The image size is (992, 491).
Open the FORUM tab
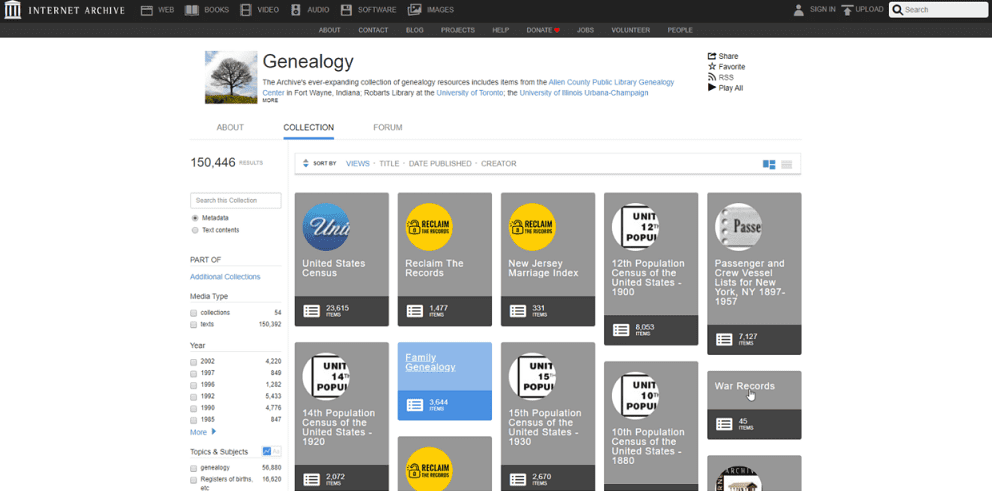pyautogui.click(x=388, y=127)
